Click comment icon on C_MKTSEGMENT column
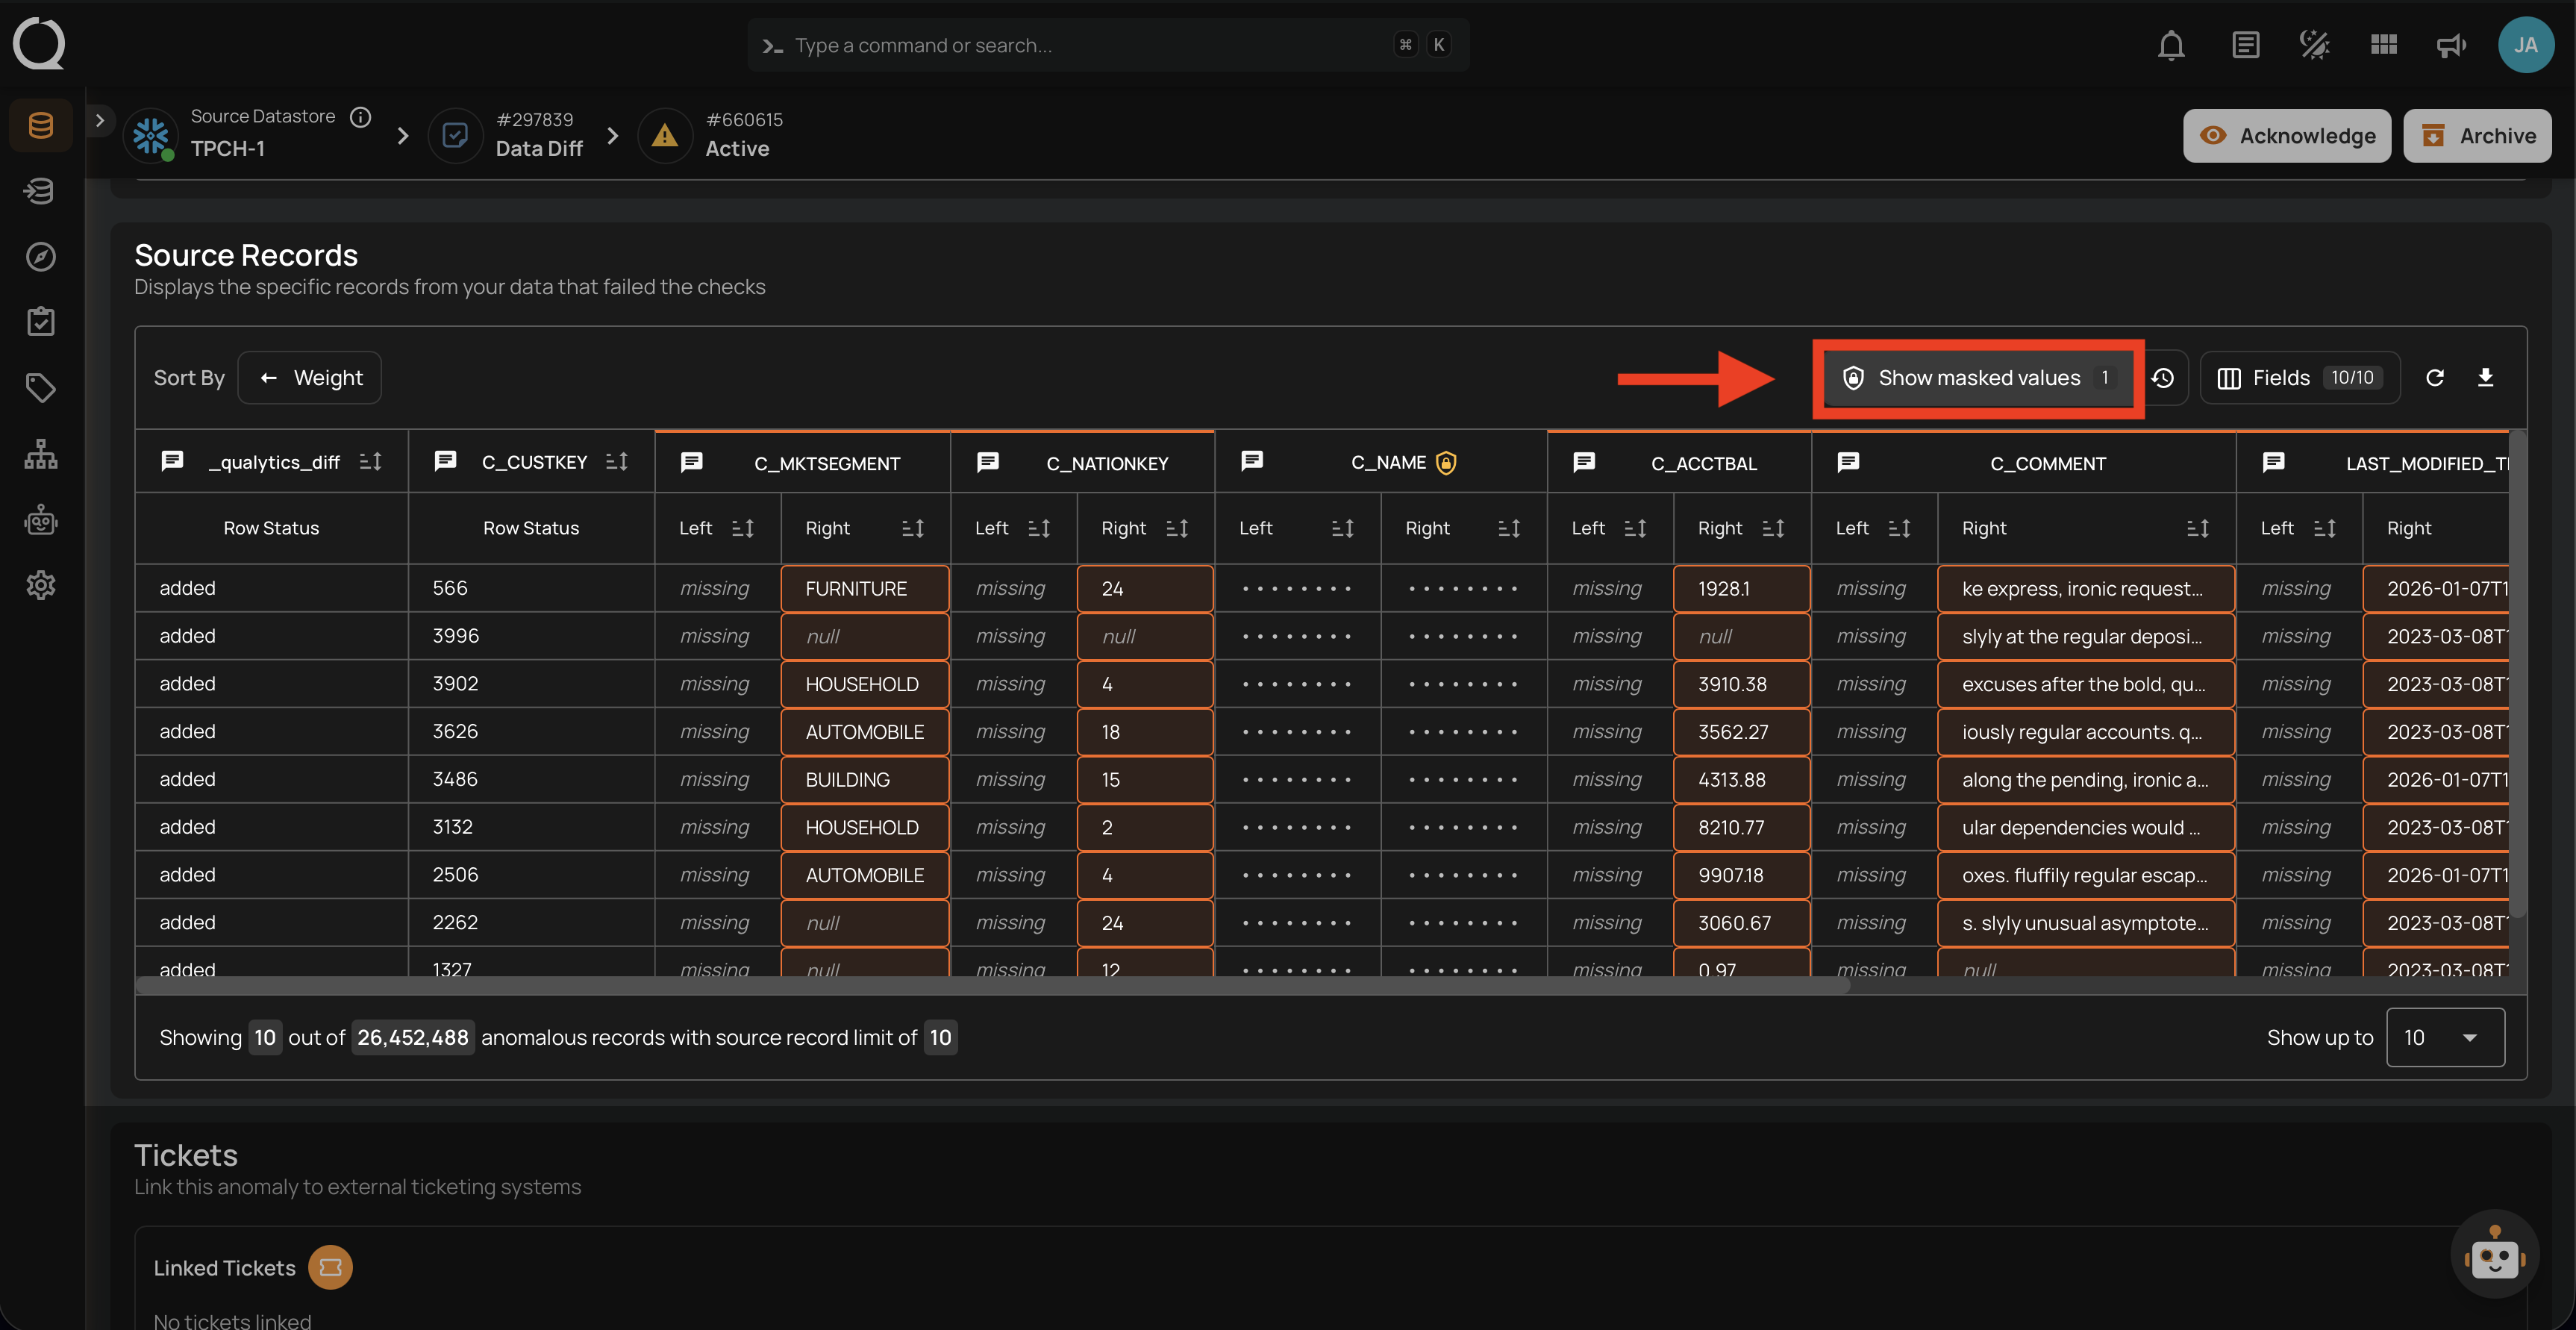The height and width of the screenshot is (1330, 2576). pos(692,462)
